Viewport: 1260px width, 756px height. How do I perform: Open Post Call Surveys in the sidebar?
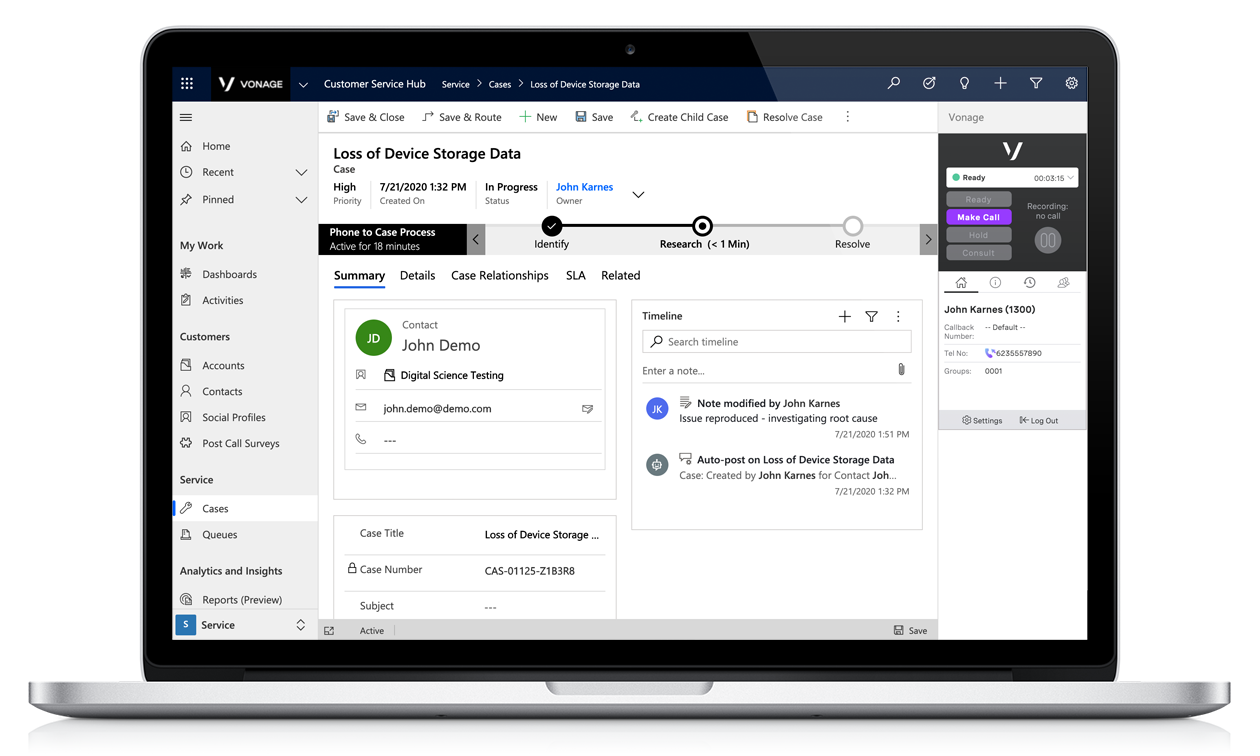(240, 444)
